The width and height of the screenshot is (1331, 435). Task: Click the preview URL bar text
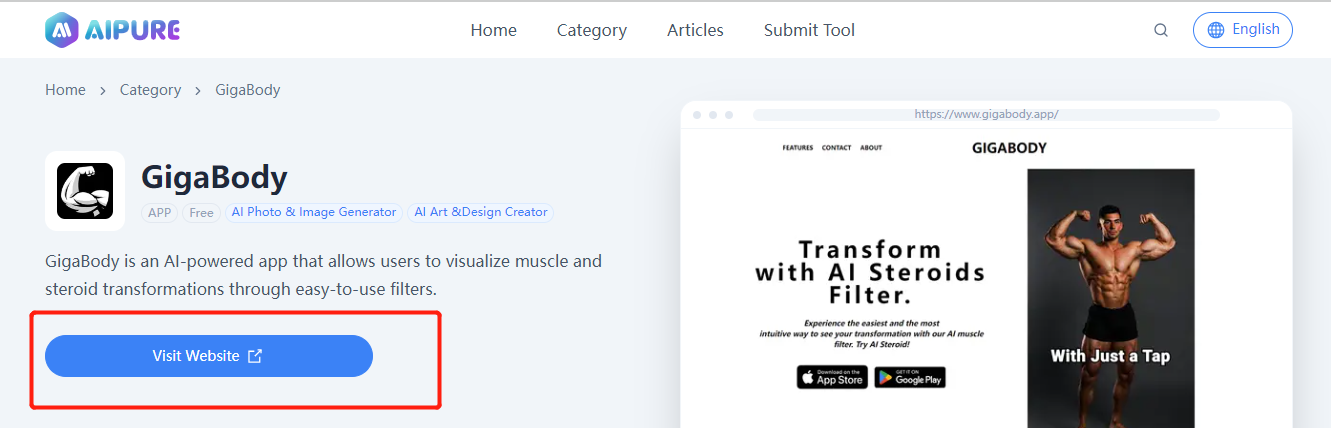point(986,114)
